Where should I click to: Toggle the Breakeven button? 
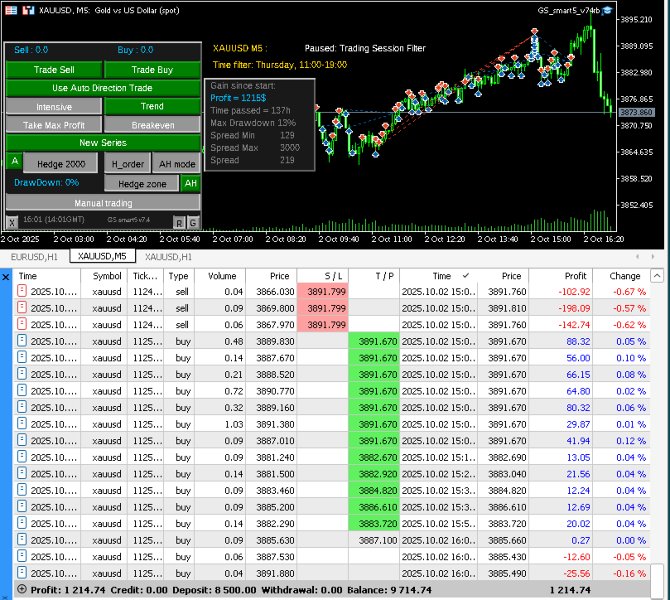[152, 125]
